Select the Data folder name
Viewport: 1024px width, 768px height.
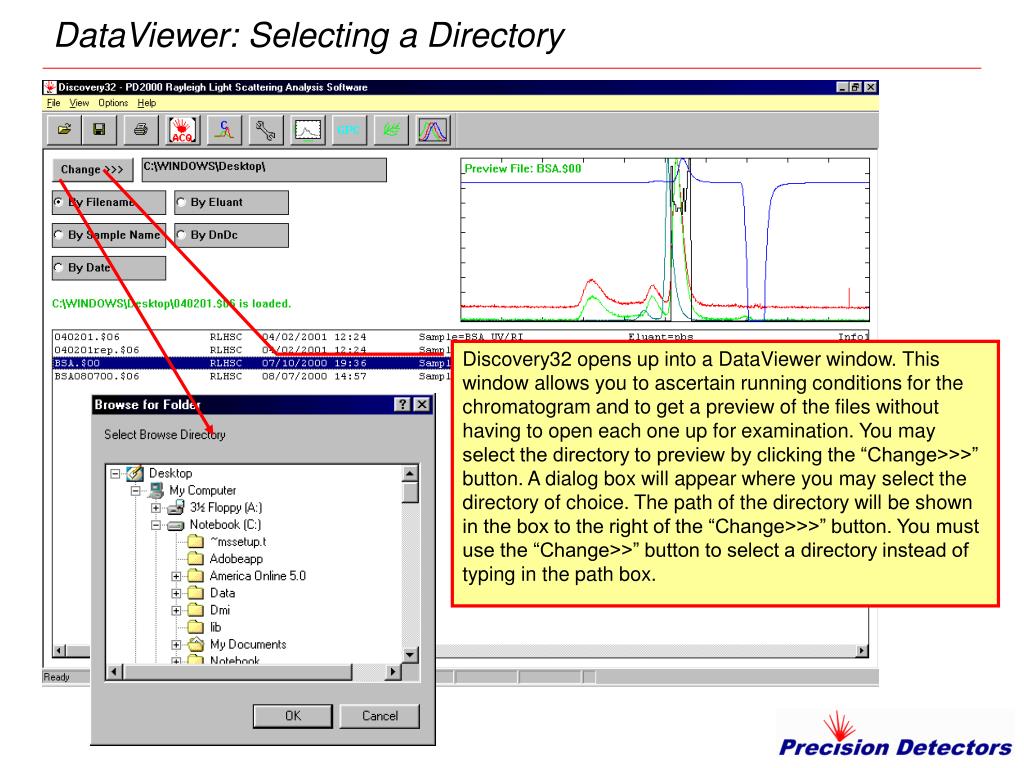[222, 593]
